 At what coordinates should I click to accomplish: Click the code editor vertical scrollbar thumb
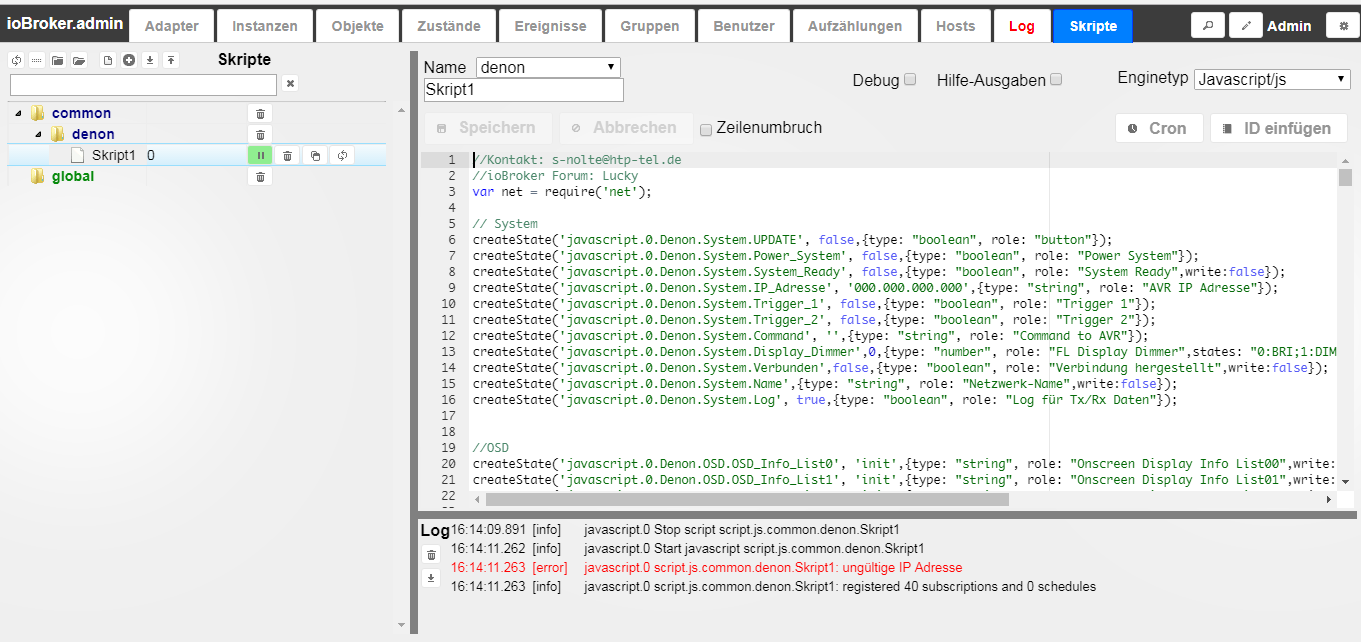[1345, 178]
